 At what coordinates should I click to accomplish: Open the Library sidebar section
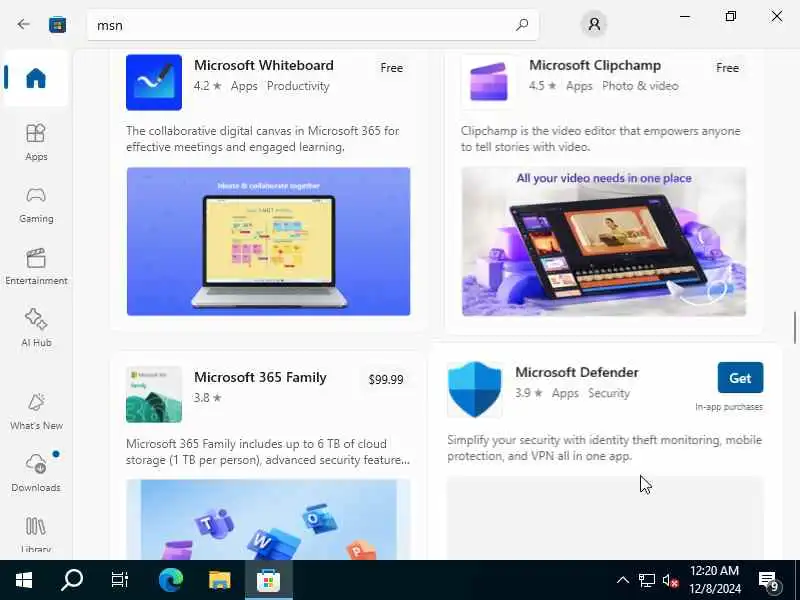[x=36, y=533]
